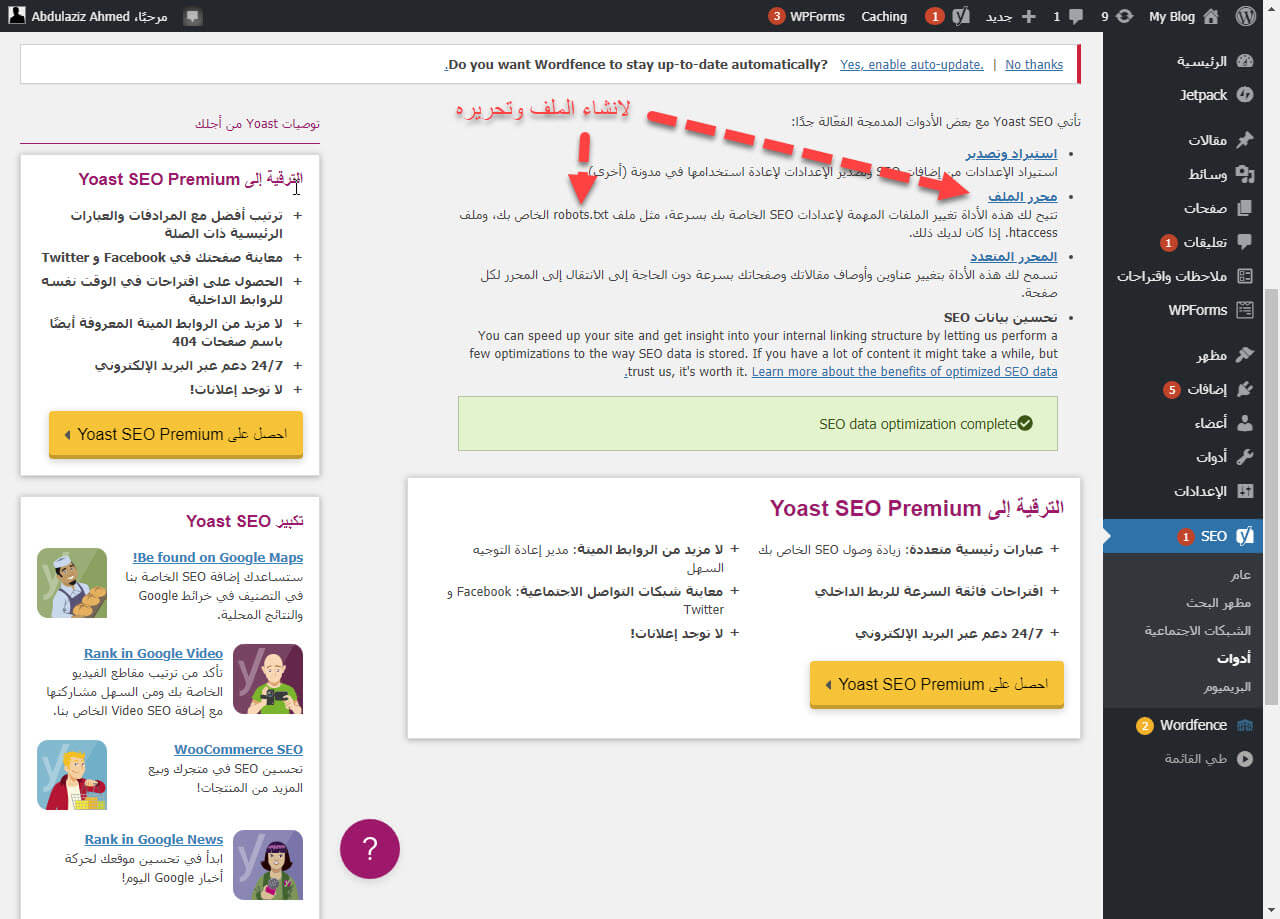Screen dimensions: 1280x919
Task: Open the المحرر المتعدد (Bulk editor) link
Action: pyautogui.click(x=1014, y=257)
